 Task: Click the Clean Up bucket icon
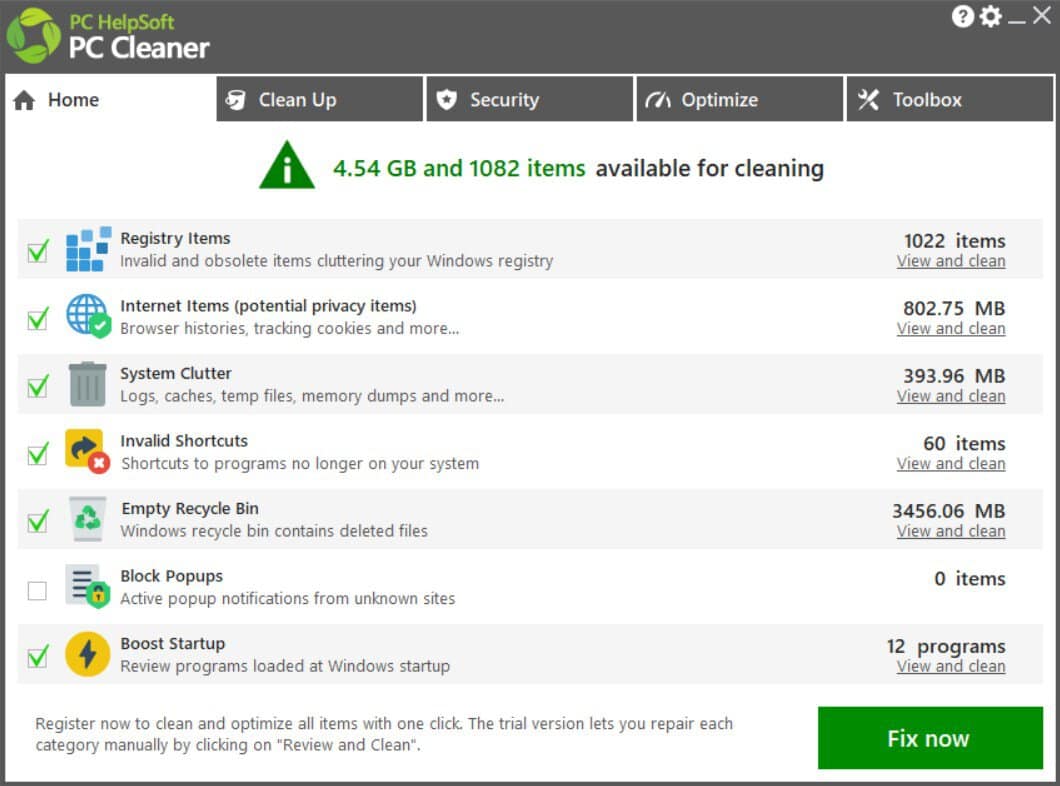tap(235, 100)
